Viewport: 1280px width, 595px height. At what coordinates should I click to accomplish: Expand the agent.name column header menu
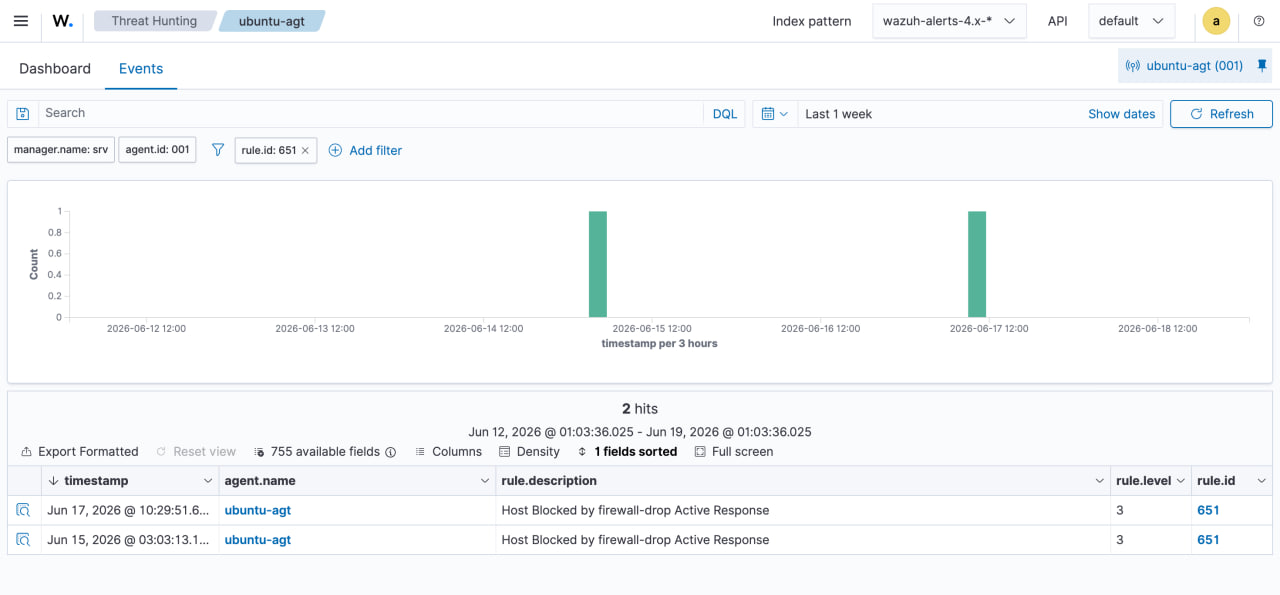coord(485,481)
